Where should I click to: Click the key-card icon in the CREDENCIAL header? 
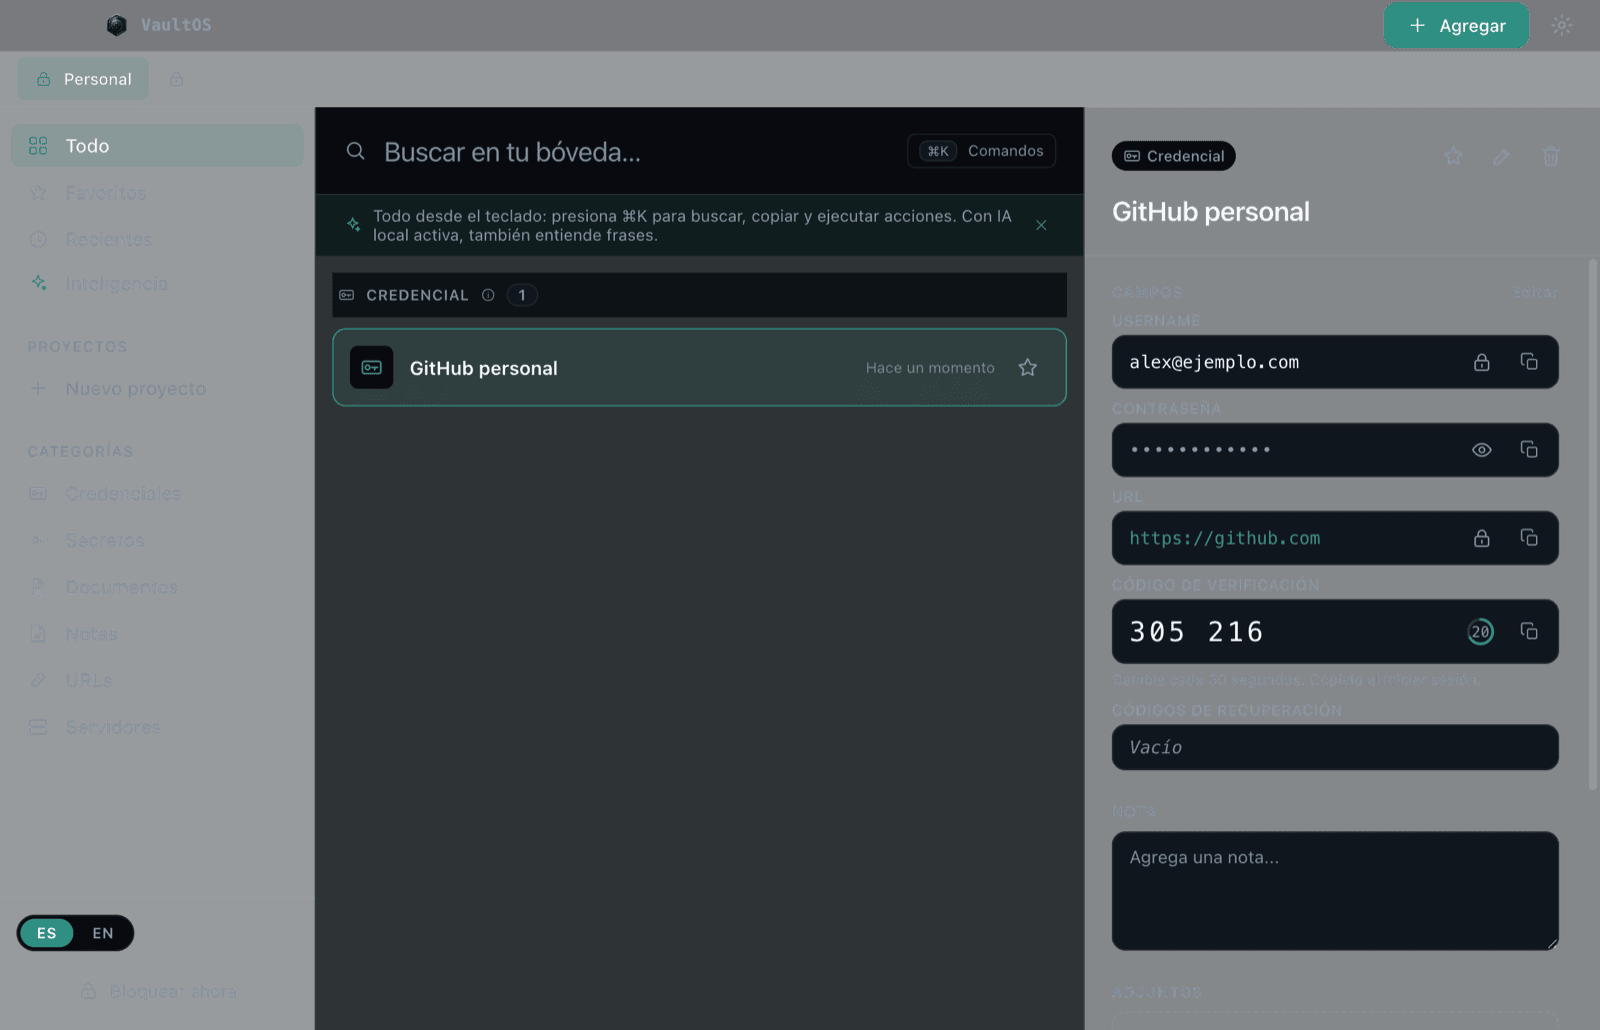coord(347,295)
